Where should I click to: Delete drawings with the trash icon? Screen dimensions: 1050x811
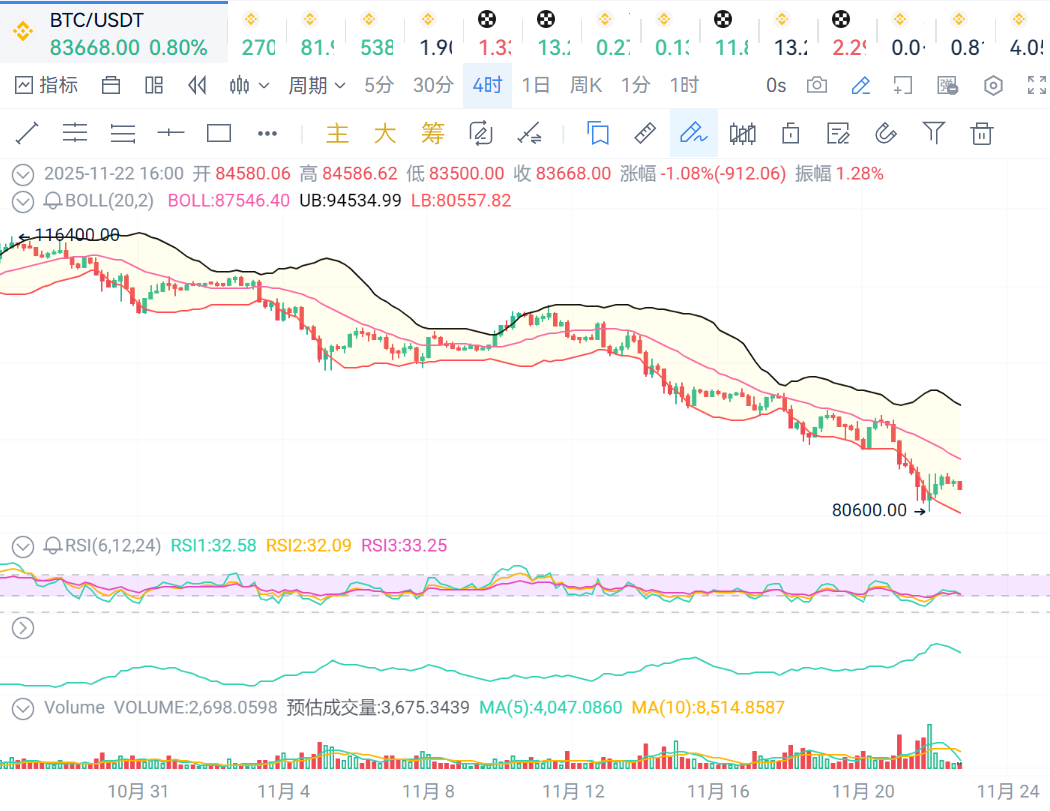(983, 133)
